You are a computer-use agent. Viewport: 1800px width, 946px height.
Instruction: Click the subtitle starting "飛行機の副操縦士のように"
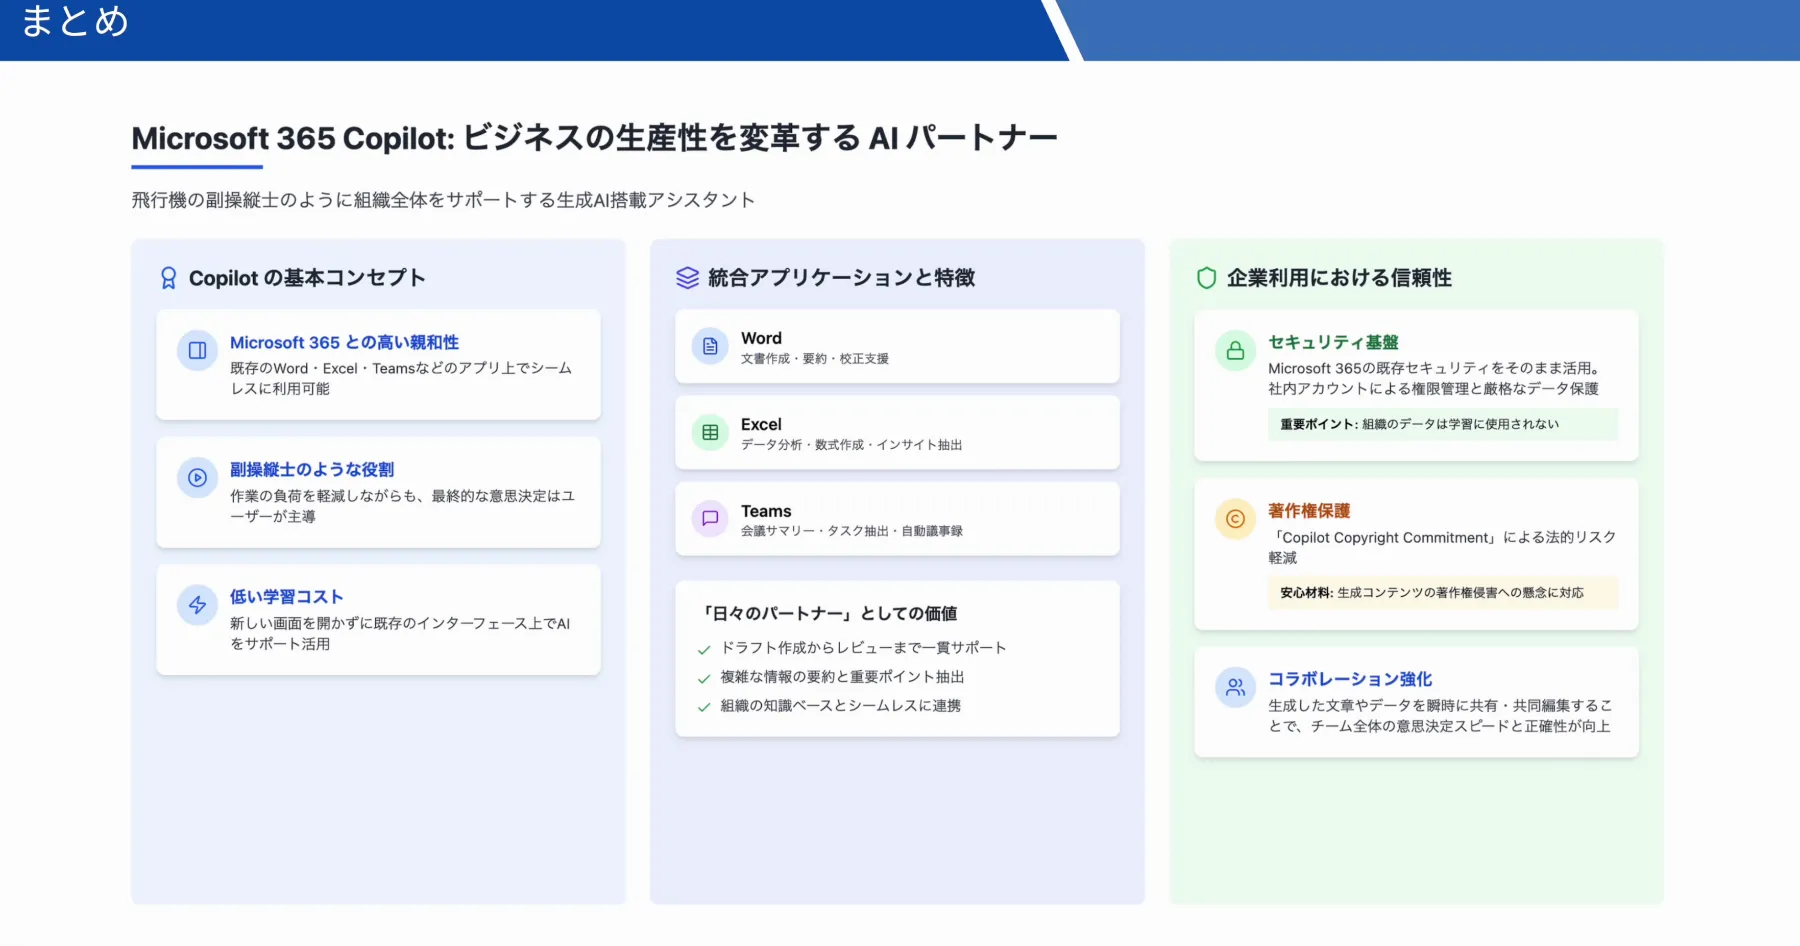(x=443, y=200)
